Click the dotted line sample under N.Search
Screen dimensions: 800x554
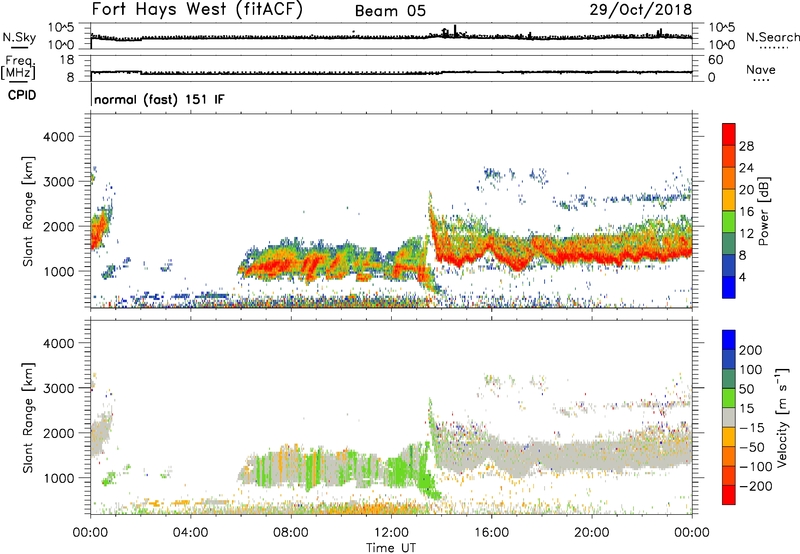point(773,47)
